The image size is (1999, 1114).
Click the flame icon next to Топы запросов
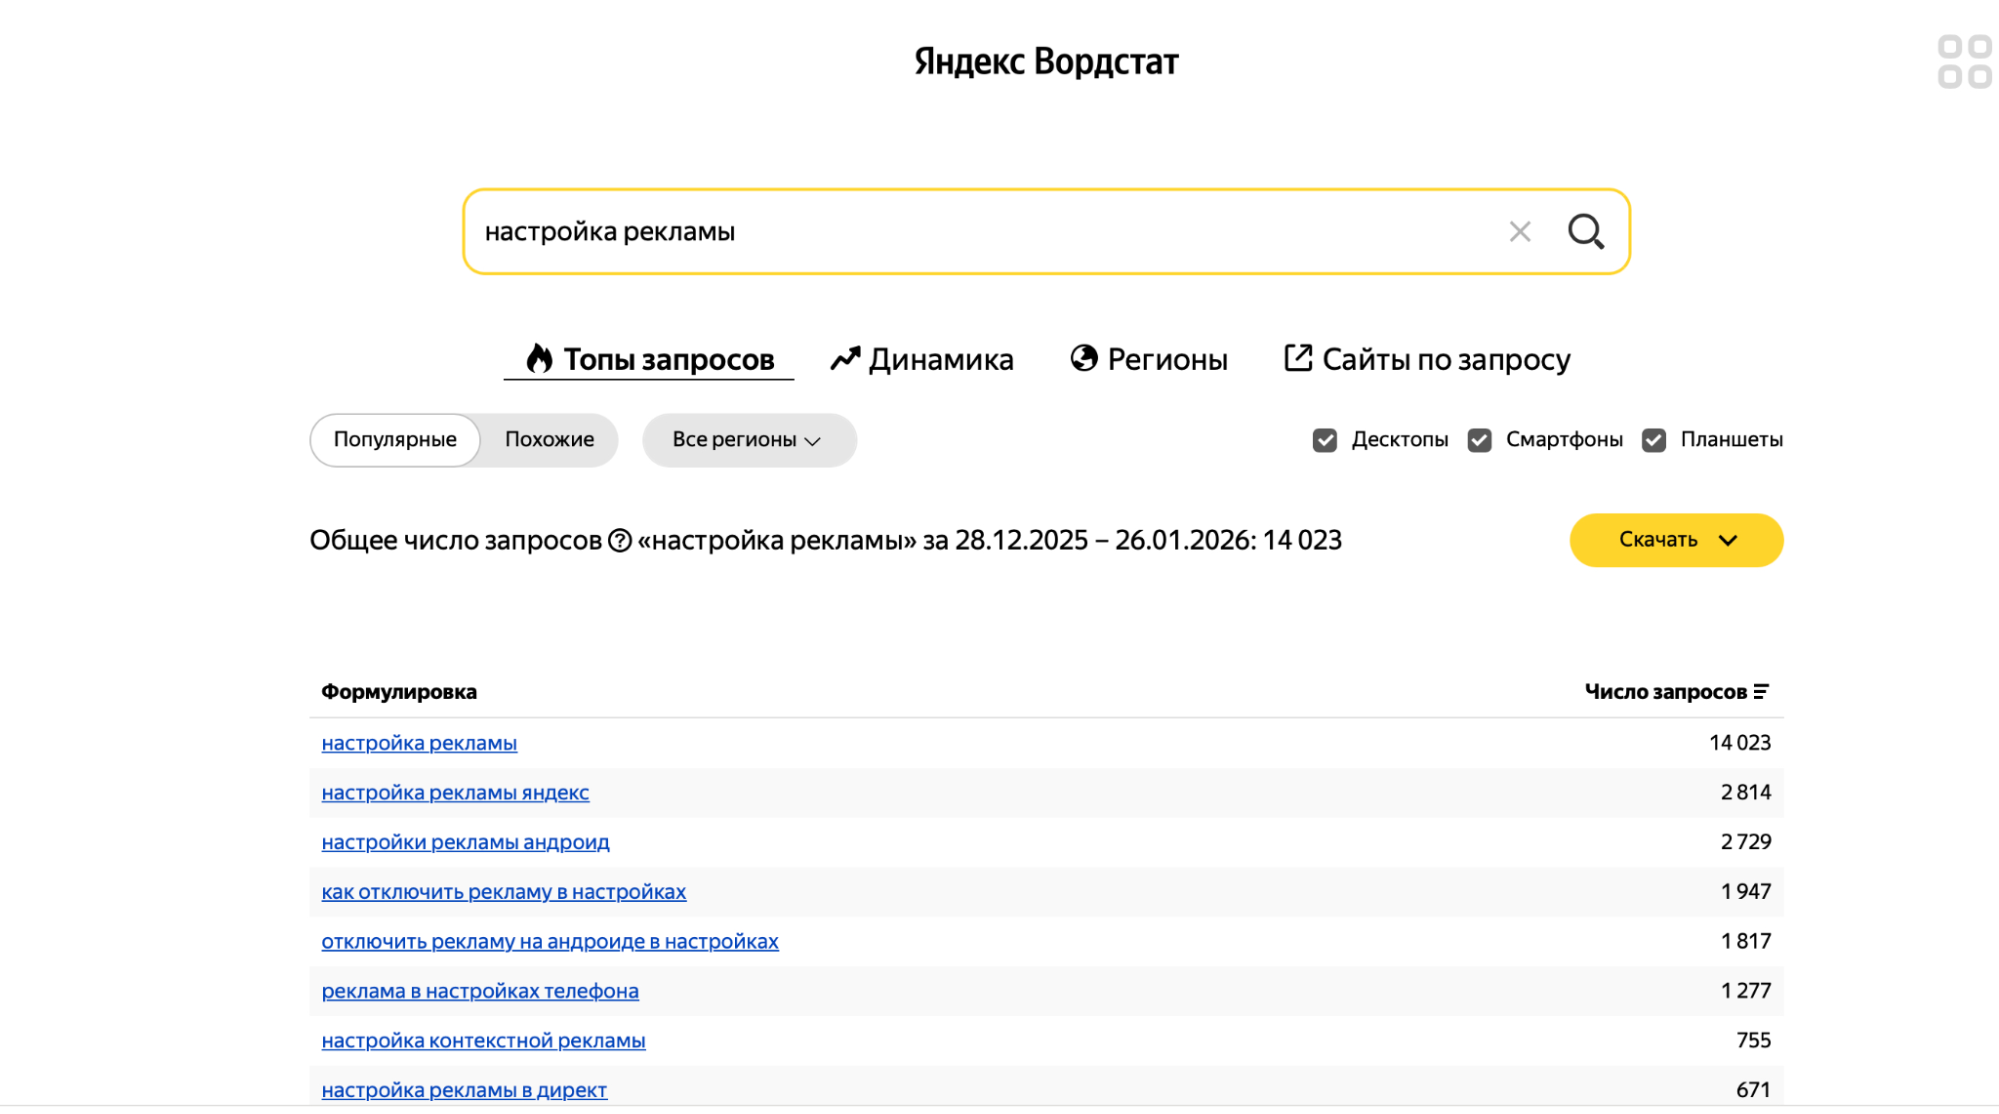540,359
